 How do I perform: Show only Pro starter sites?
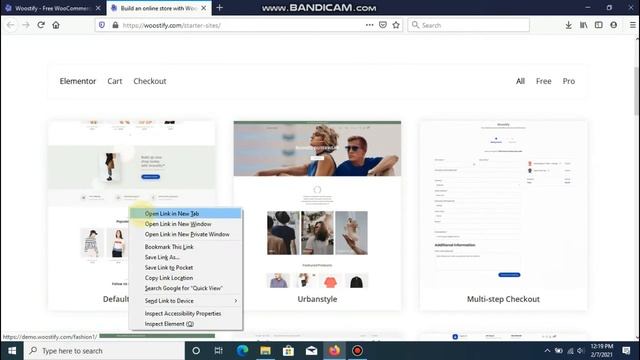pos(569,81)
